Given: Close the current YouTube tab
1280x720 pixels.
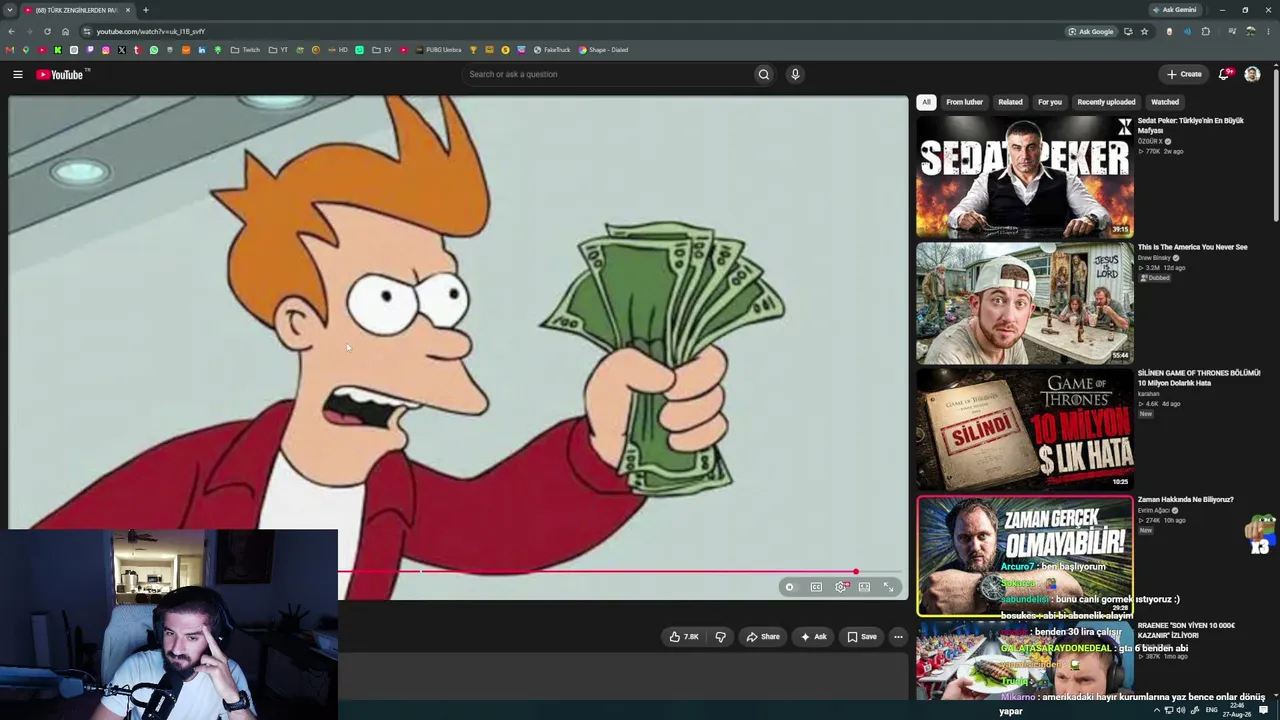Looking at the screenshot, I should (x=127, y=10).
